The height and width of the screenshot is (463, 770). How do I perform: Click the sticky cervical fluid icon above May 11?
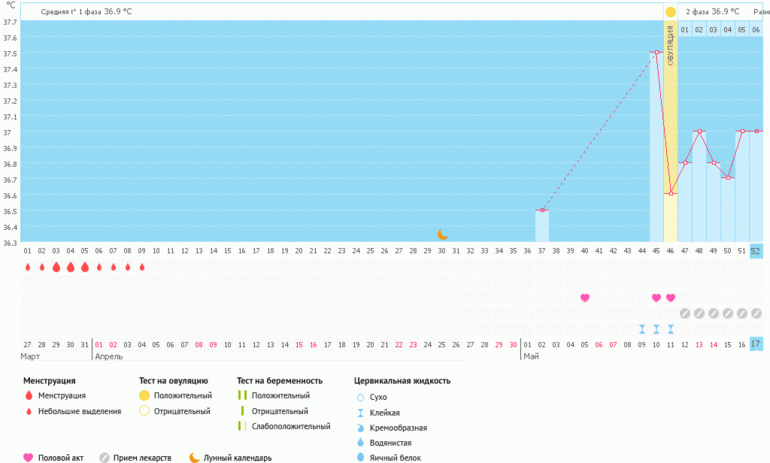[670, 328]
